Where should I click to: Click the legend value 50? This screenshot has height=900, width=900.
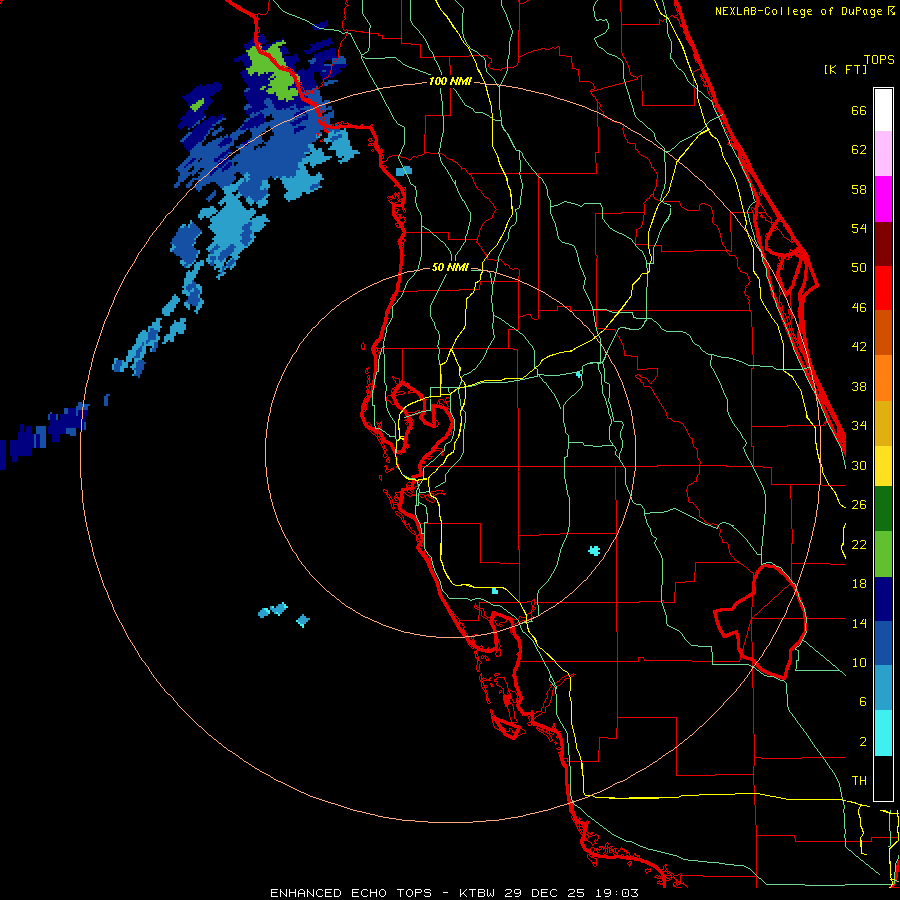tap(859, 268)
